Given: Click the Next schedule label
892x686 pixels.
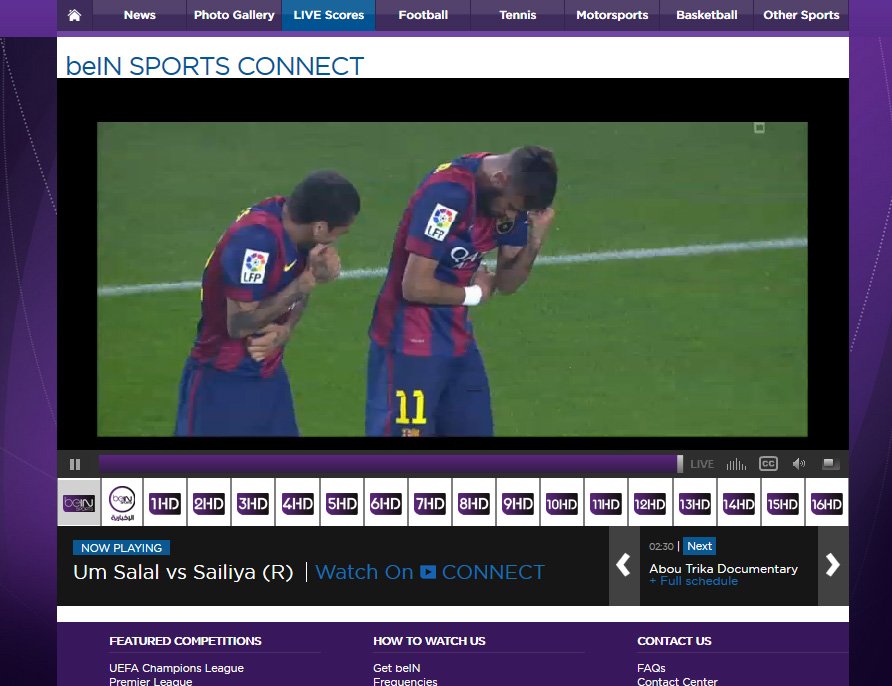Looking at the screenshot, I should click(x=699, y=546).
